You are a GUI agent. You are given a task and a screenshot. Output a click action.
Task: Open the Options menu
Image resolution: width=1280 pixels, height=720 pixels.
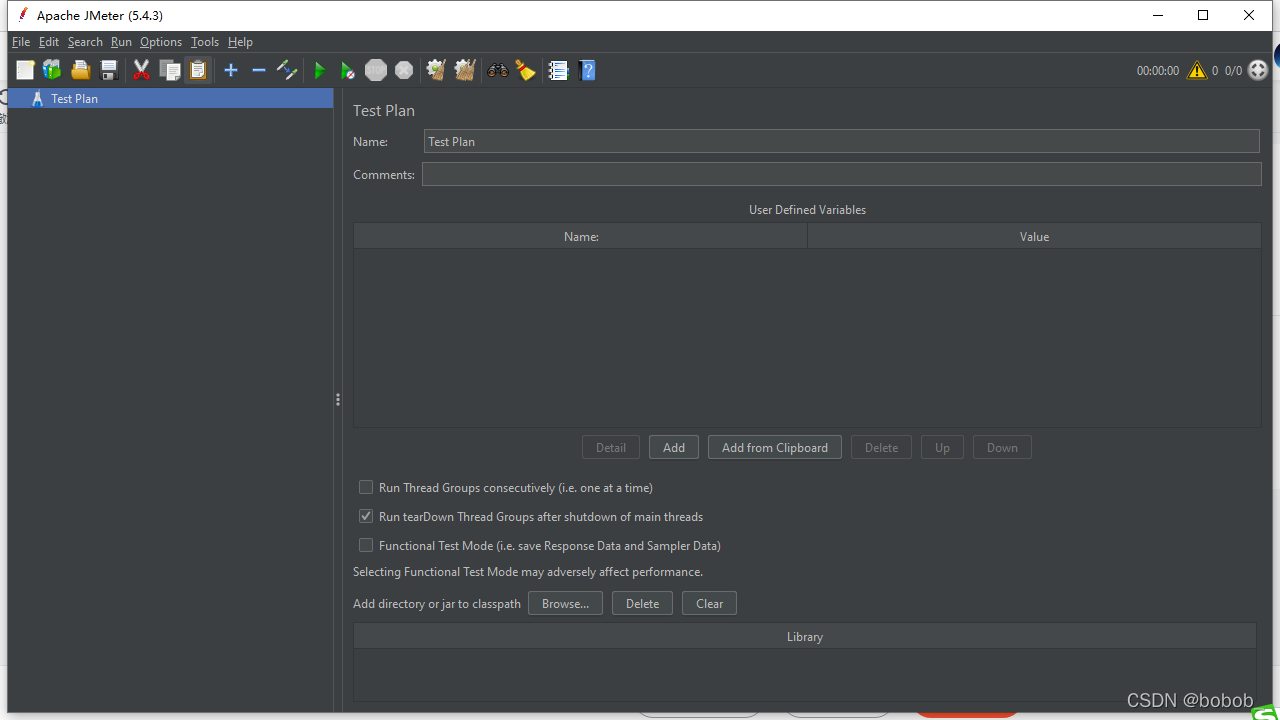click(x=161, y=42)
